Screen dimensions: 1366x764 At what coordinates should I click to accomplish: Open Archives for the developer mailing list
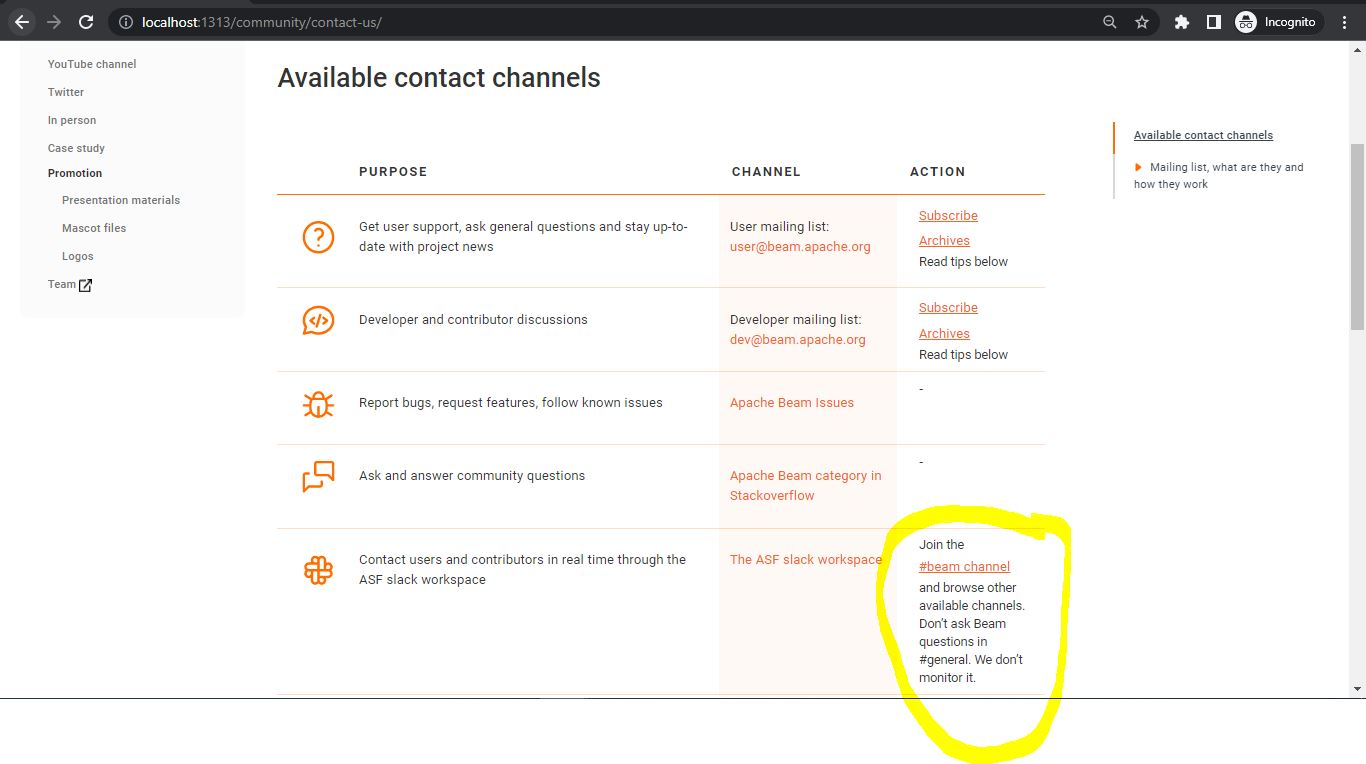click(944, 333)
